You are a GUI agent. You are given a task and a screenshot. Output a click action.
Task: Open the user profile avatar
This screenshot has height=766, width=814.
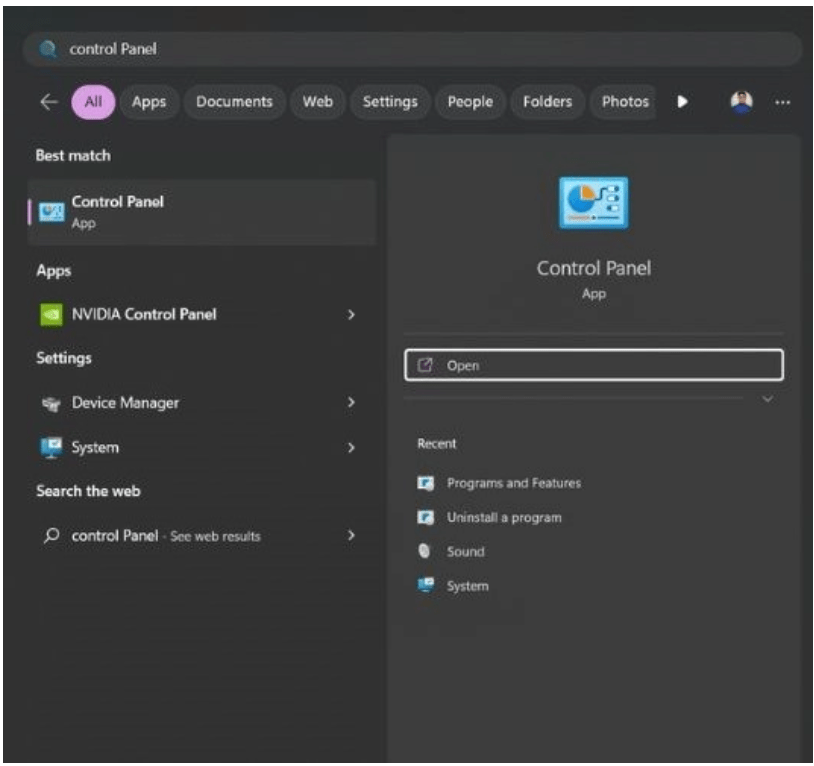[741, 102]
